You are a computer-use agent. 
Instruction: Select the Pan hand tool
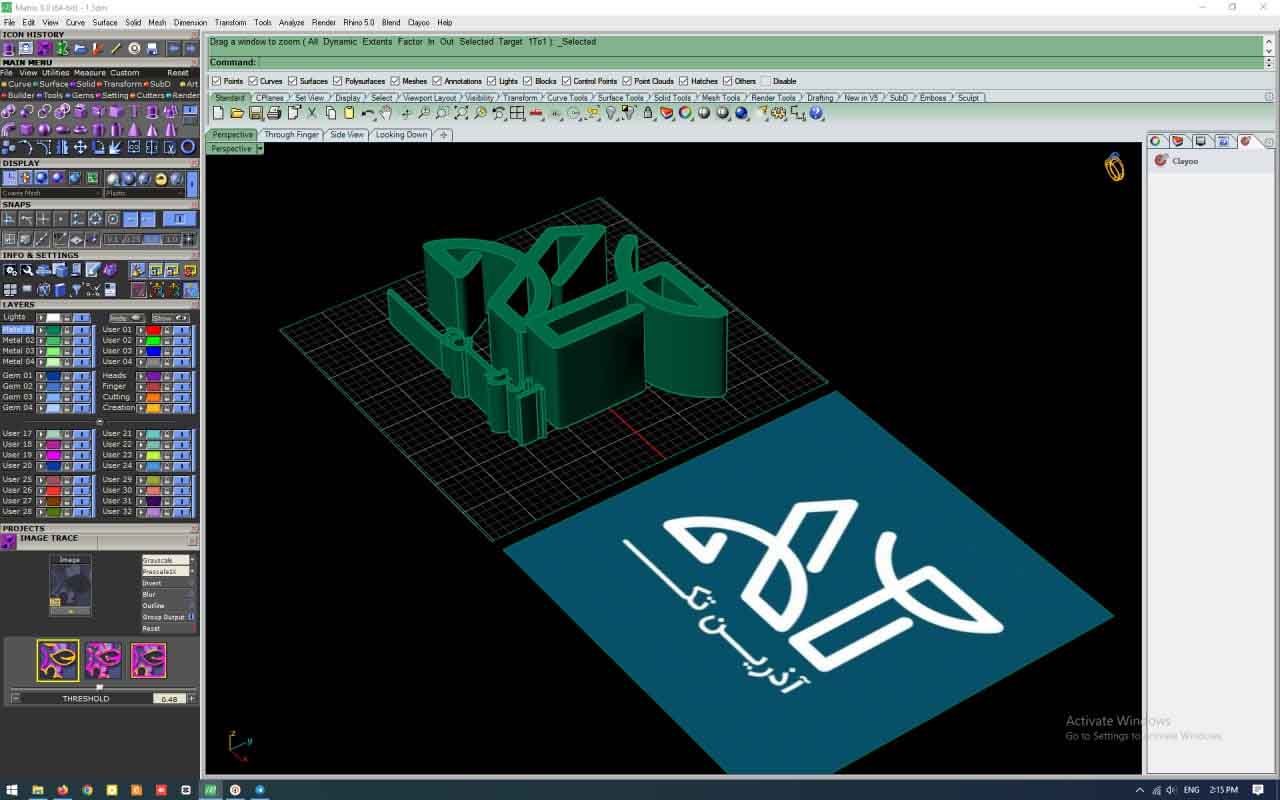coord(386,114)
